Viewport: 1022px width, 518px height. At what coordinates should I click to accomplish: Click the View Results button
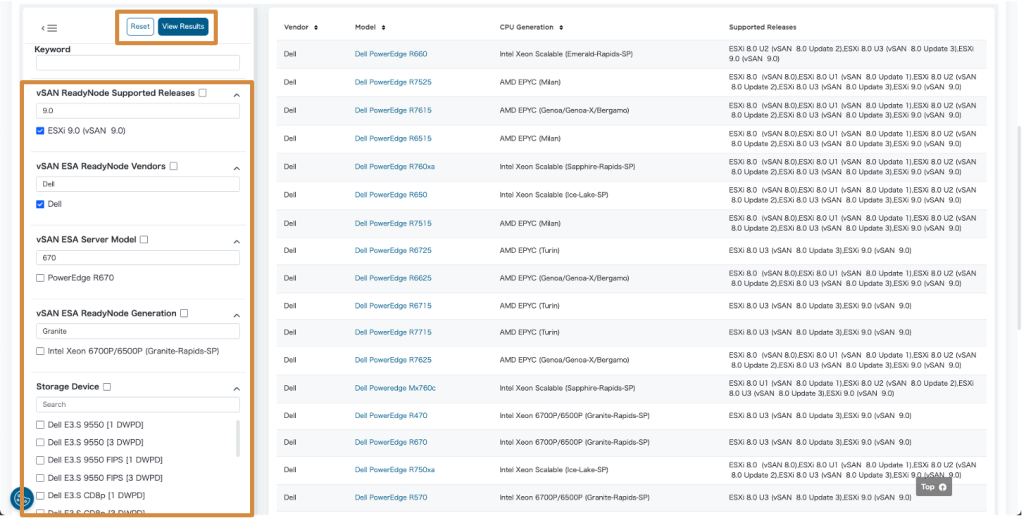pos(183,27)
